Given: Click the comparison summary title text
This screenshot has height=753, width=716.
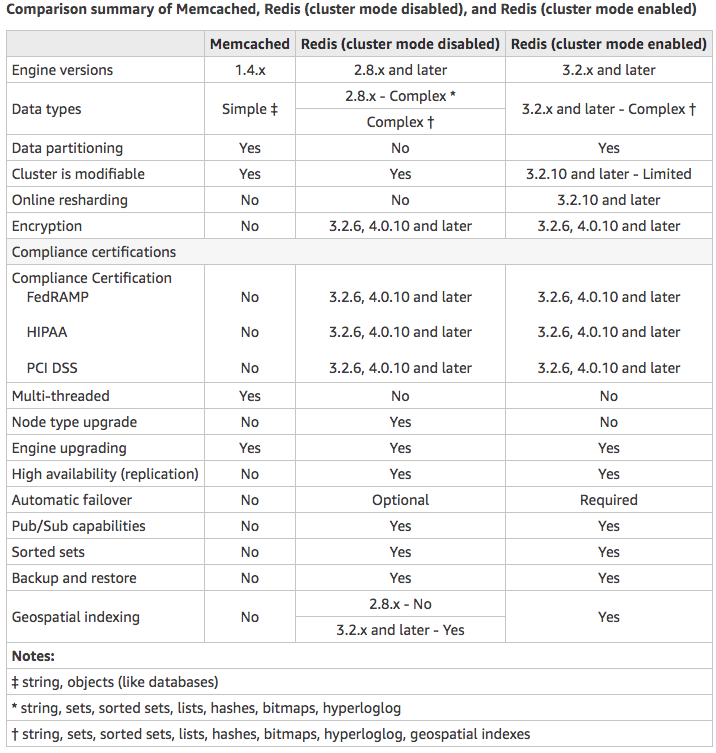Looking at the screenshot, I should point(351,10).
